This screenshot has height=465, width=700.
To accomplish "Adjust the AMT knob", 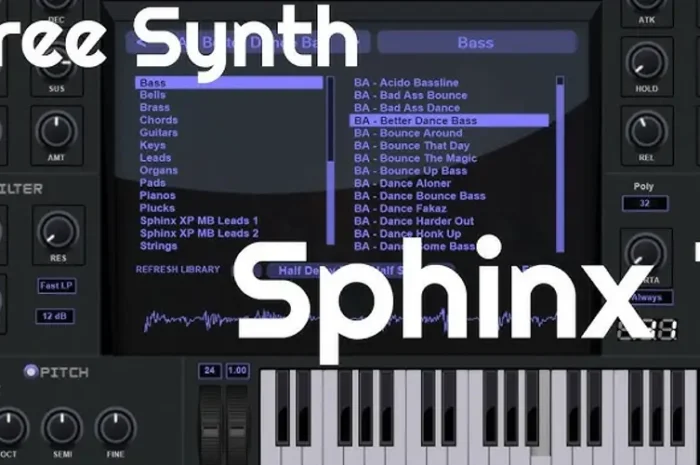I will coord(57,131).
